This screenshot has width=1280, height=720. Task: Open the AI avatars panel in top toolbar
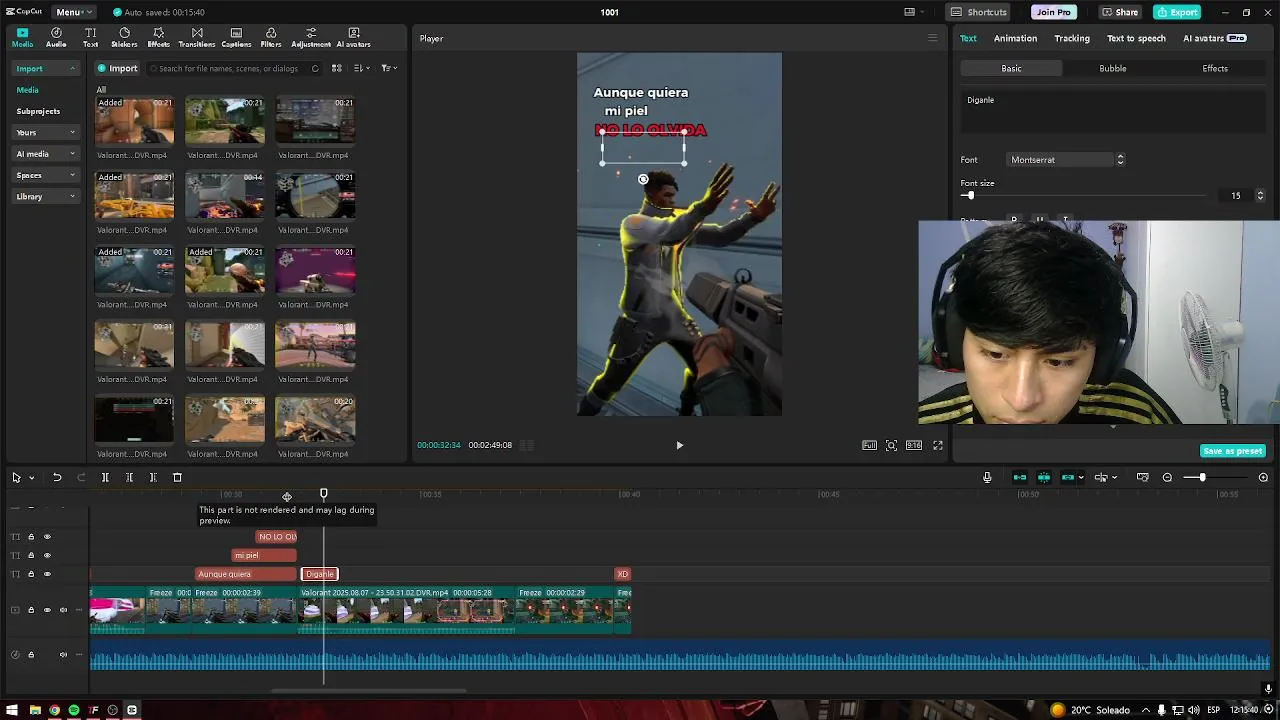point(354,38)
